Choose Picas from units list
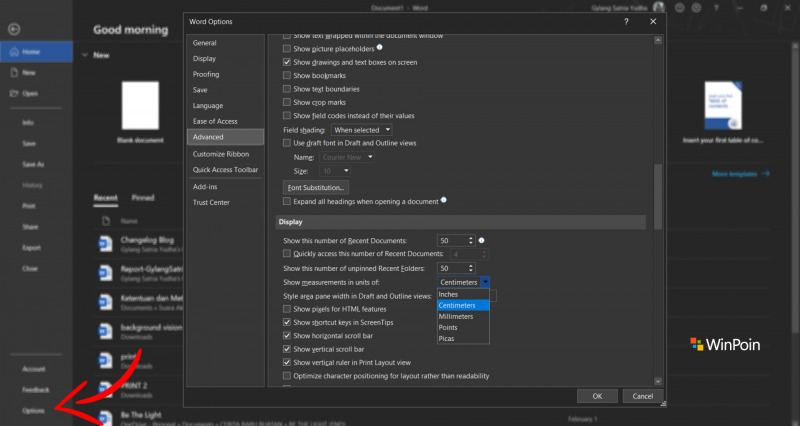 tap(463, 338)
